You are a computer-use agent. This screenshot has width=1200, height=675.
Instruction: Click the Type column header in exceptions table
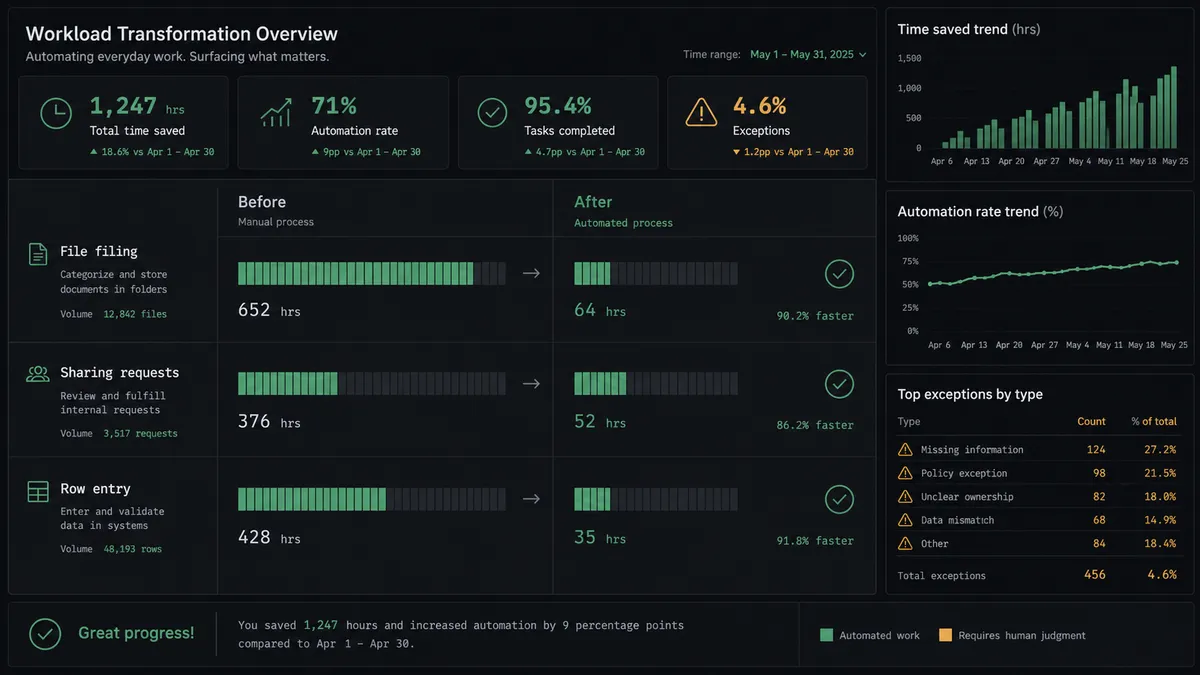(x=909, y=421)
